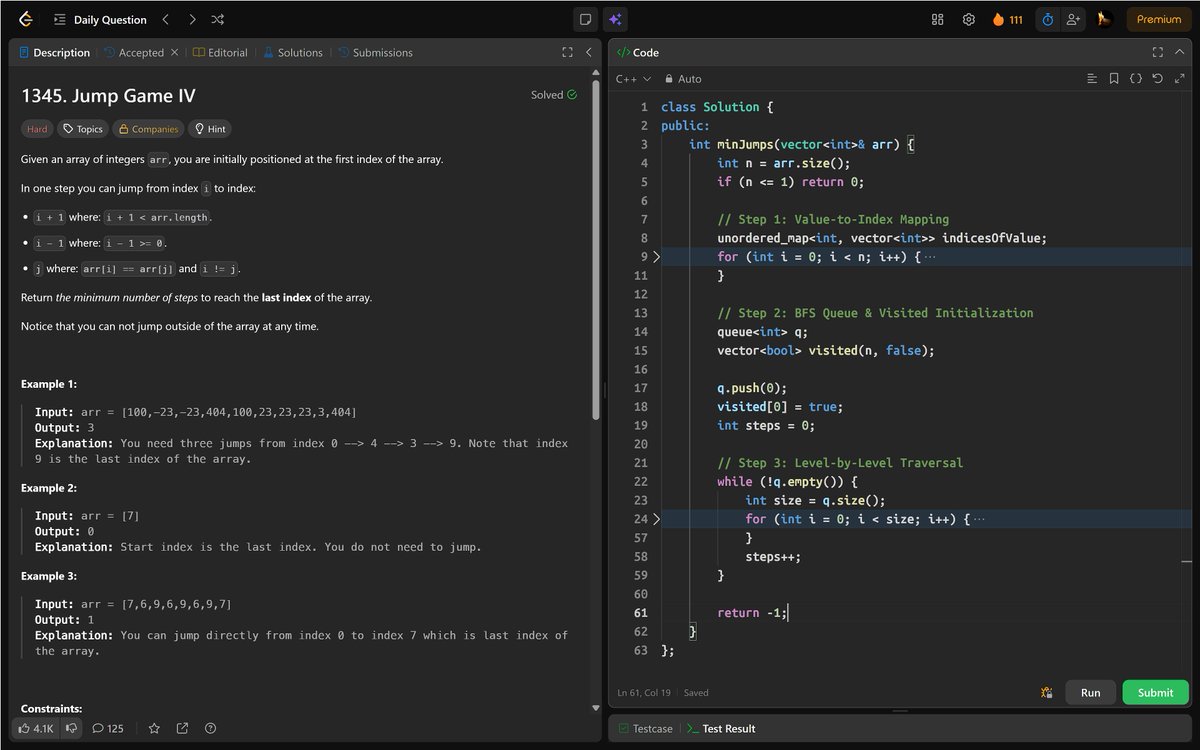
Task: Switch to the Solutions tab
Action: (293, 52)
